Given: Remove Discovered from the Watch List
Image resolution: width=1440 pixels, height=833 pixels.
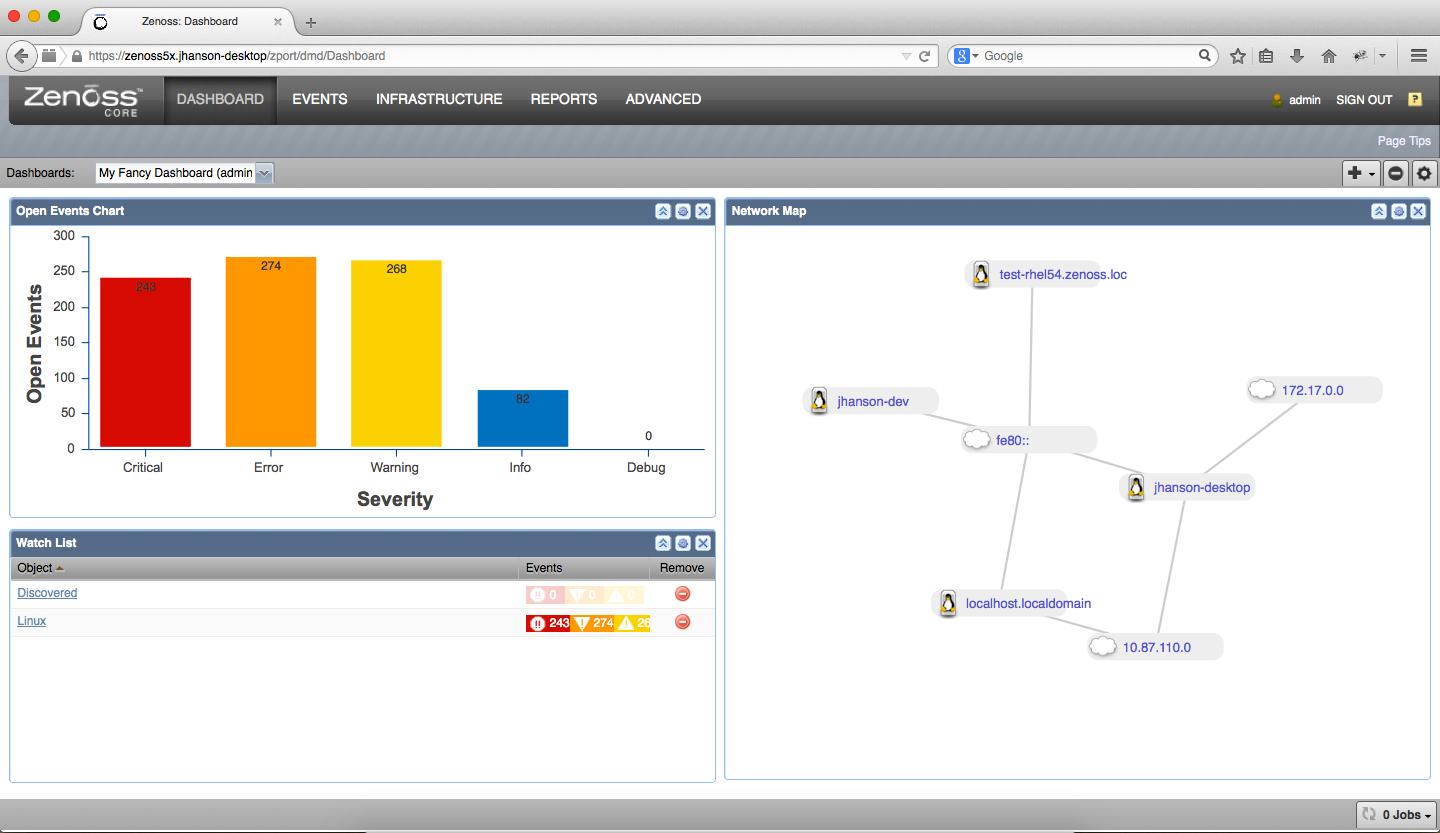Looking at the screenshot, I should 683,594.
